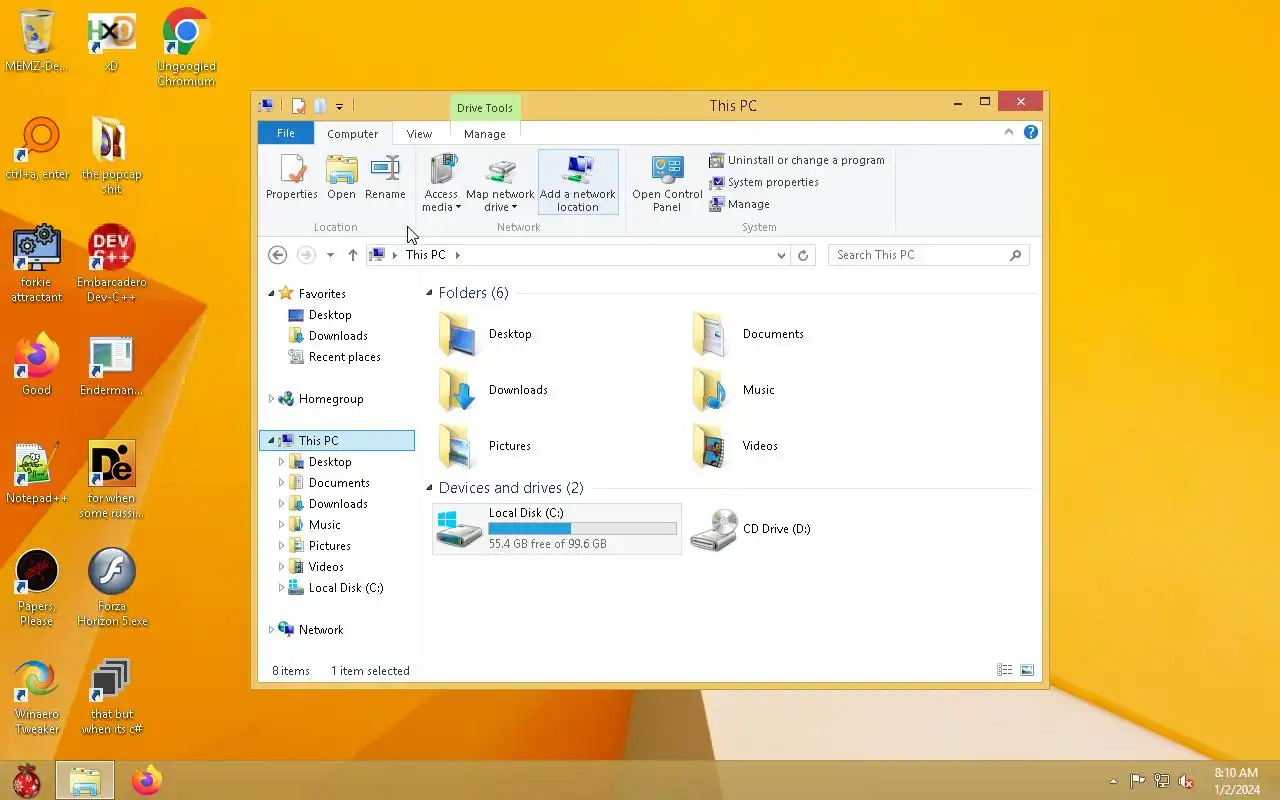This screenshot has width=1280, height=800.
Task: Click the muted volume tray icon
Action: [1186, 782]
